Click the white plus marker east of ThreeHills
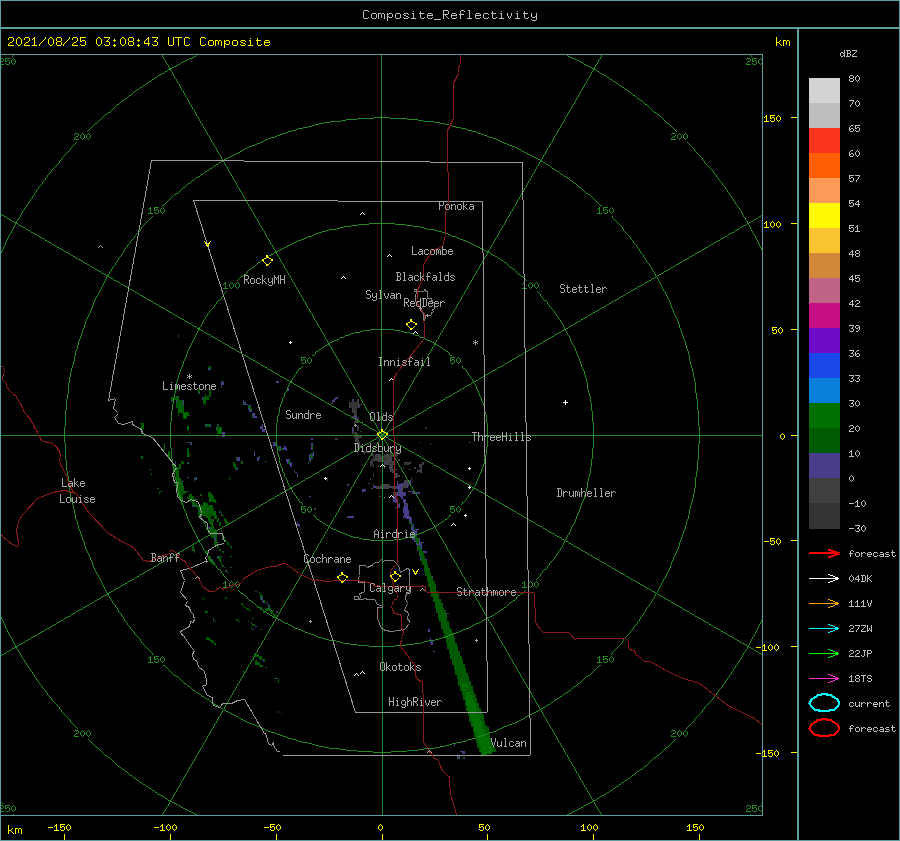The width and height of the screenshot is (900, 841). (x=565, y=402)
